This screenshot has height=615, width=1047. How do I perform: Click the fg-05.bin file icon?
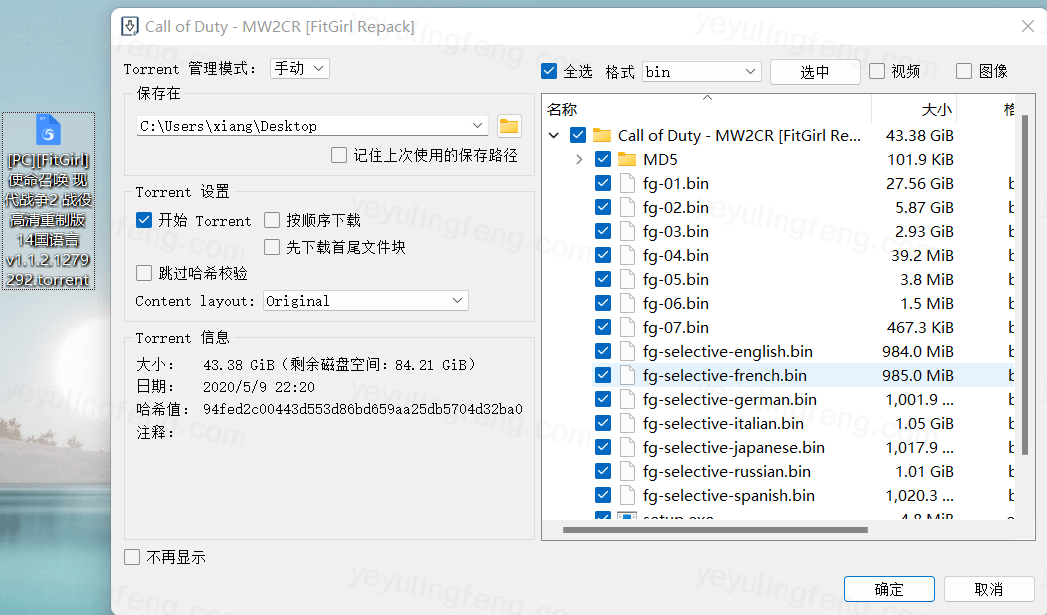point(626,280)
